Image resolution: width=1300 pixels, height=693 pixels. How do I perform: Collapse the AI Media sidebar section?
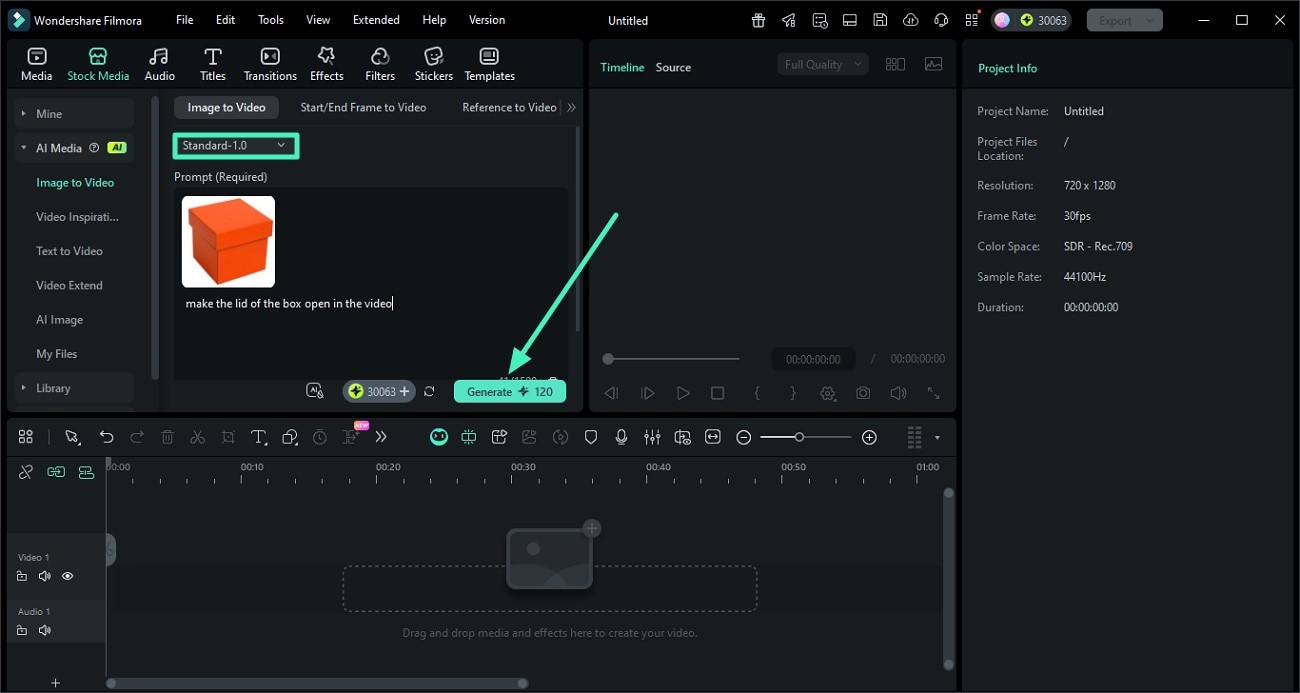pyautogui.click(x=23, y=147)
